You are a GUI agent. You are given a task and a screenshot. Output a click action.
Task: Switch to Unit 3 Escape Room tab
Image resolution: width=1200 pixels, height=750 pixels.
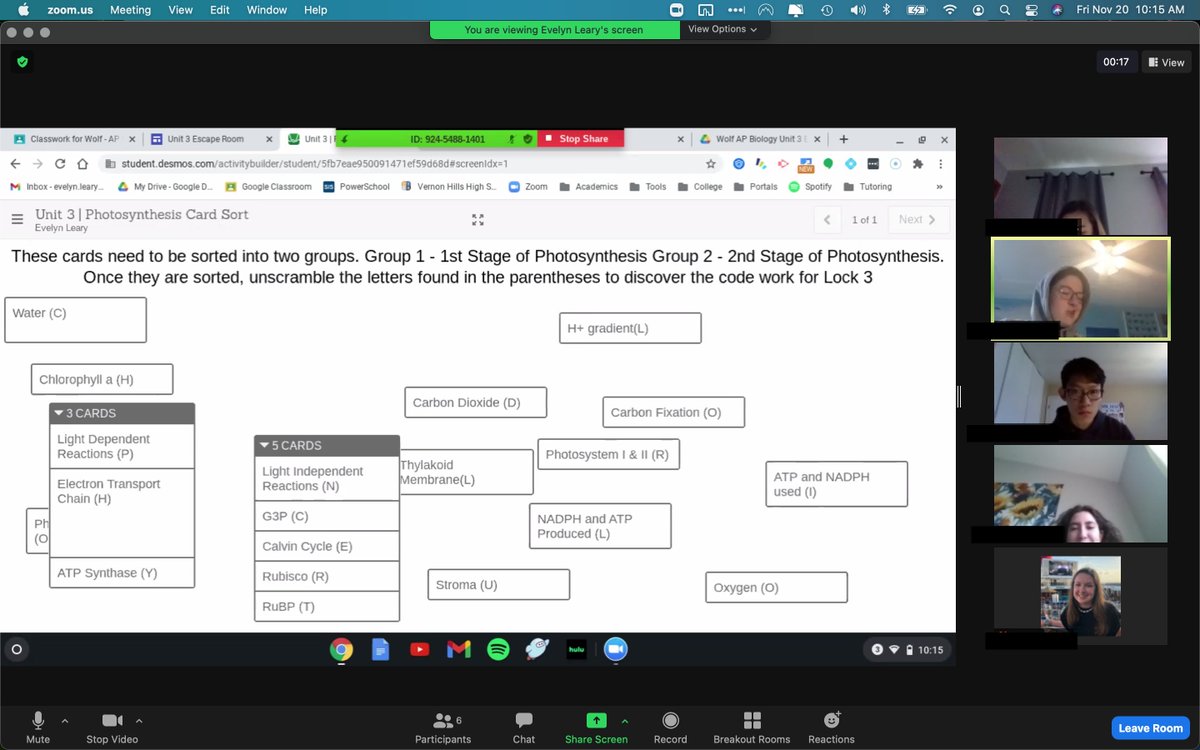point(205,139)
